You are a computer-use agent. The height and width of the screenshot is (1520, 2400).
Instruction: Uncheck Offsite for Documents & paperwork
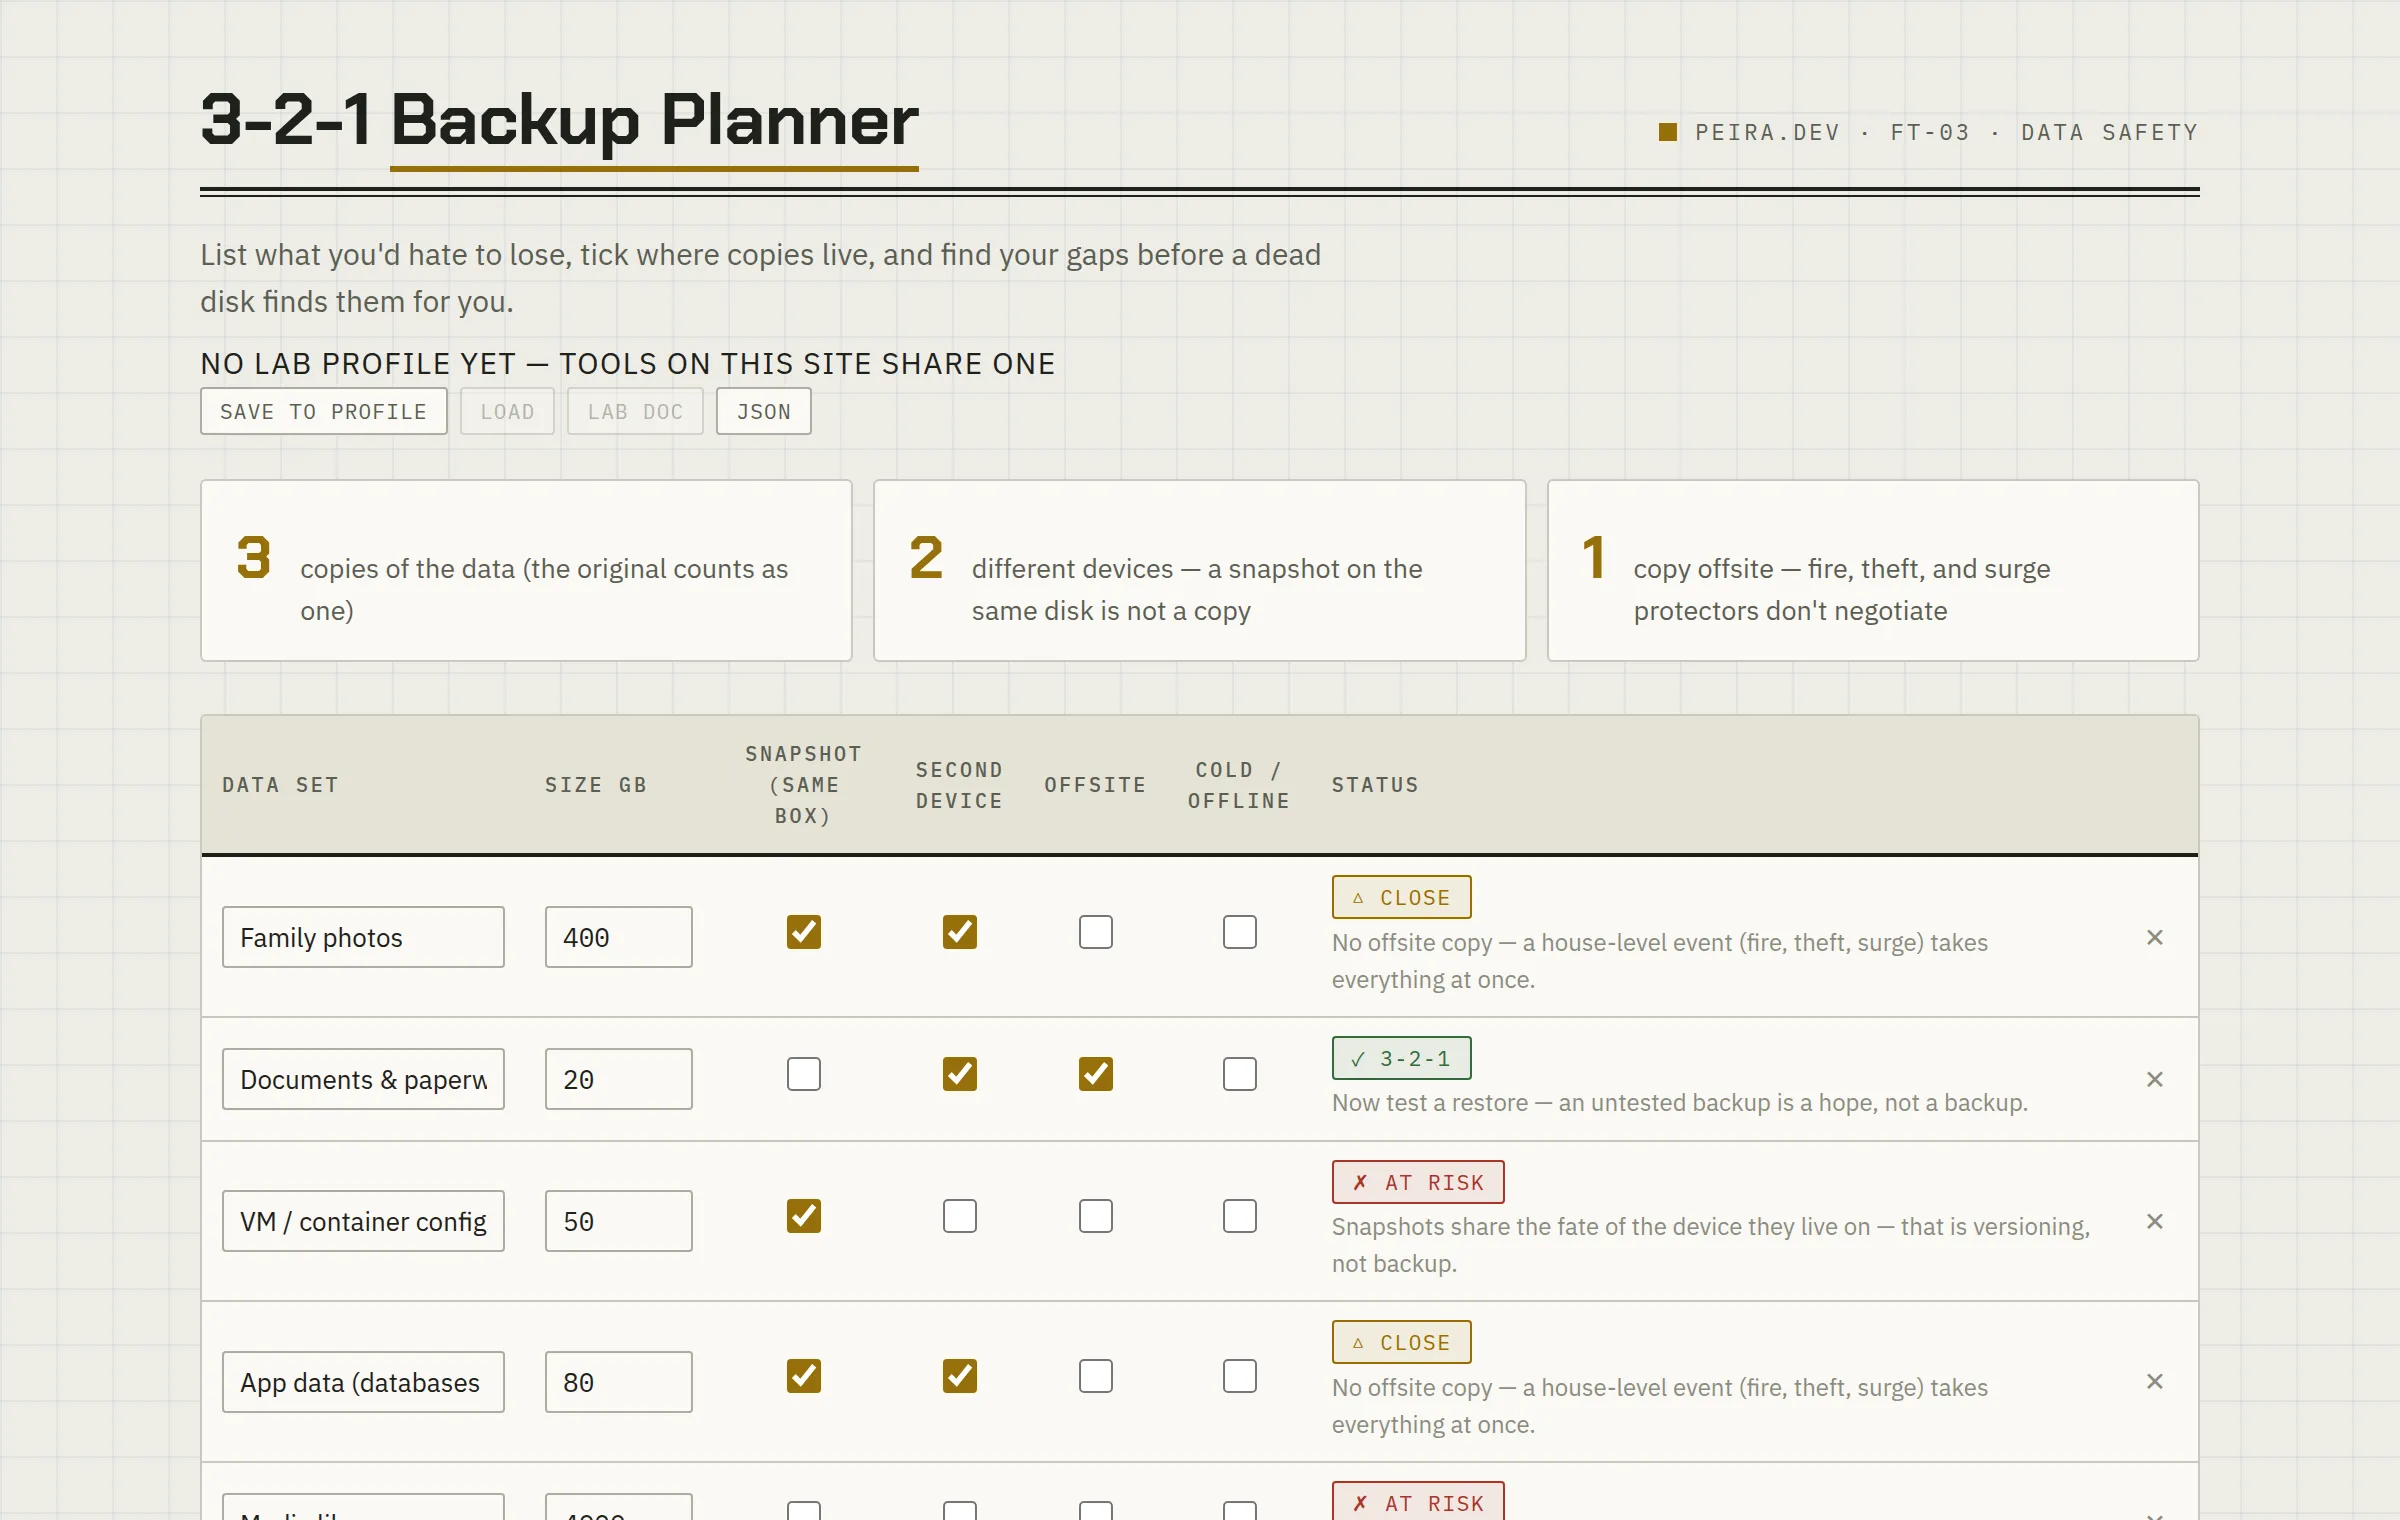[1095, 1074]
